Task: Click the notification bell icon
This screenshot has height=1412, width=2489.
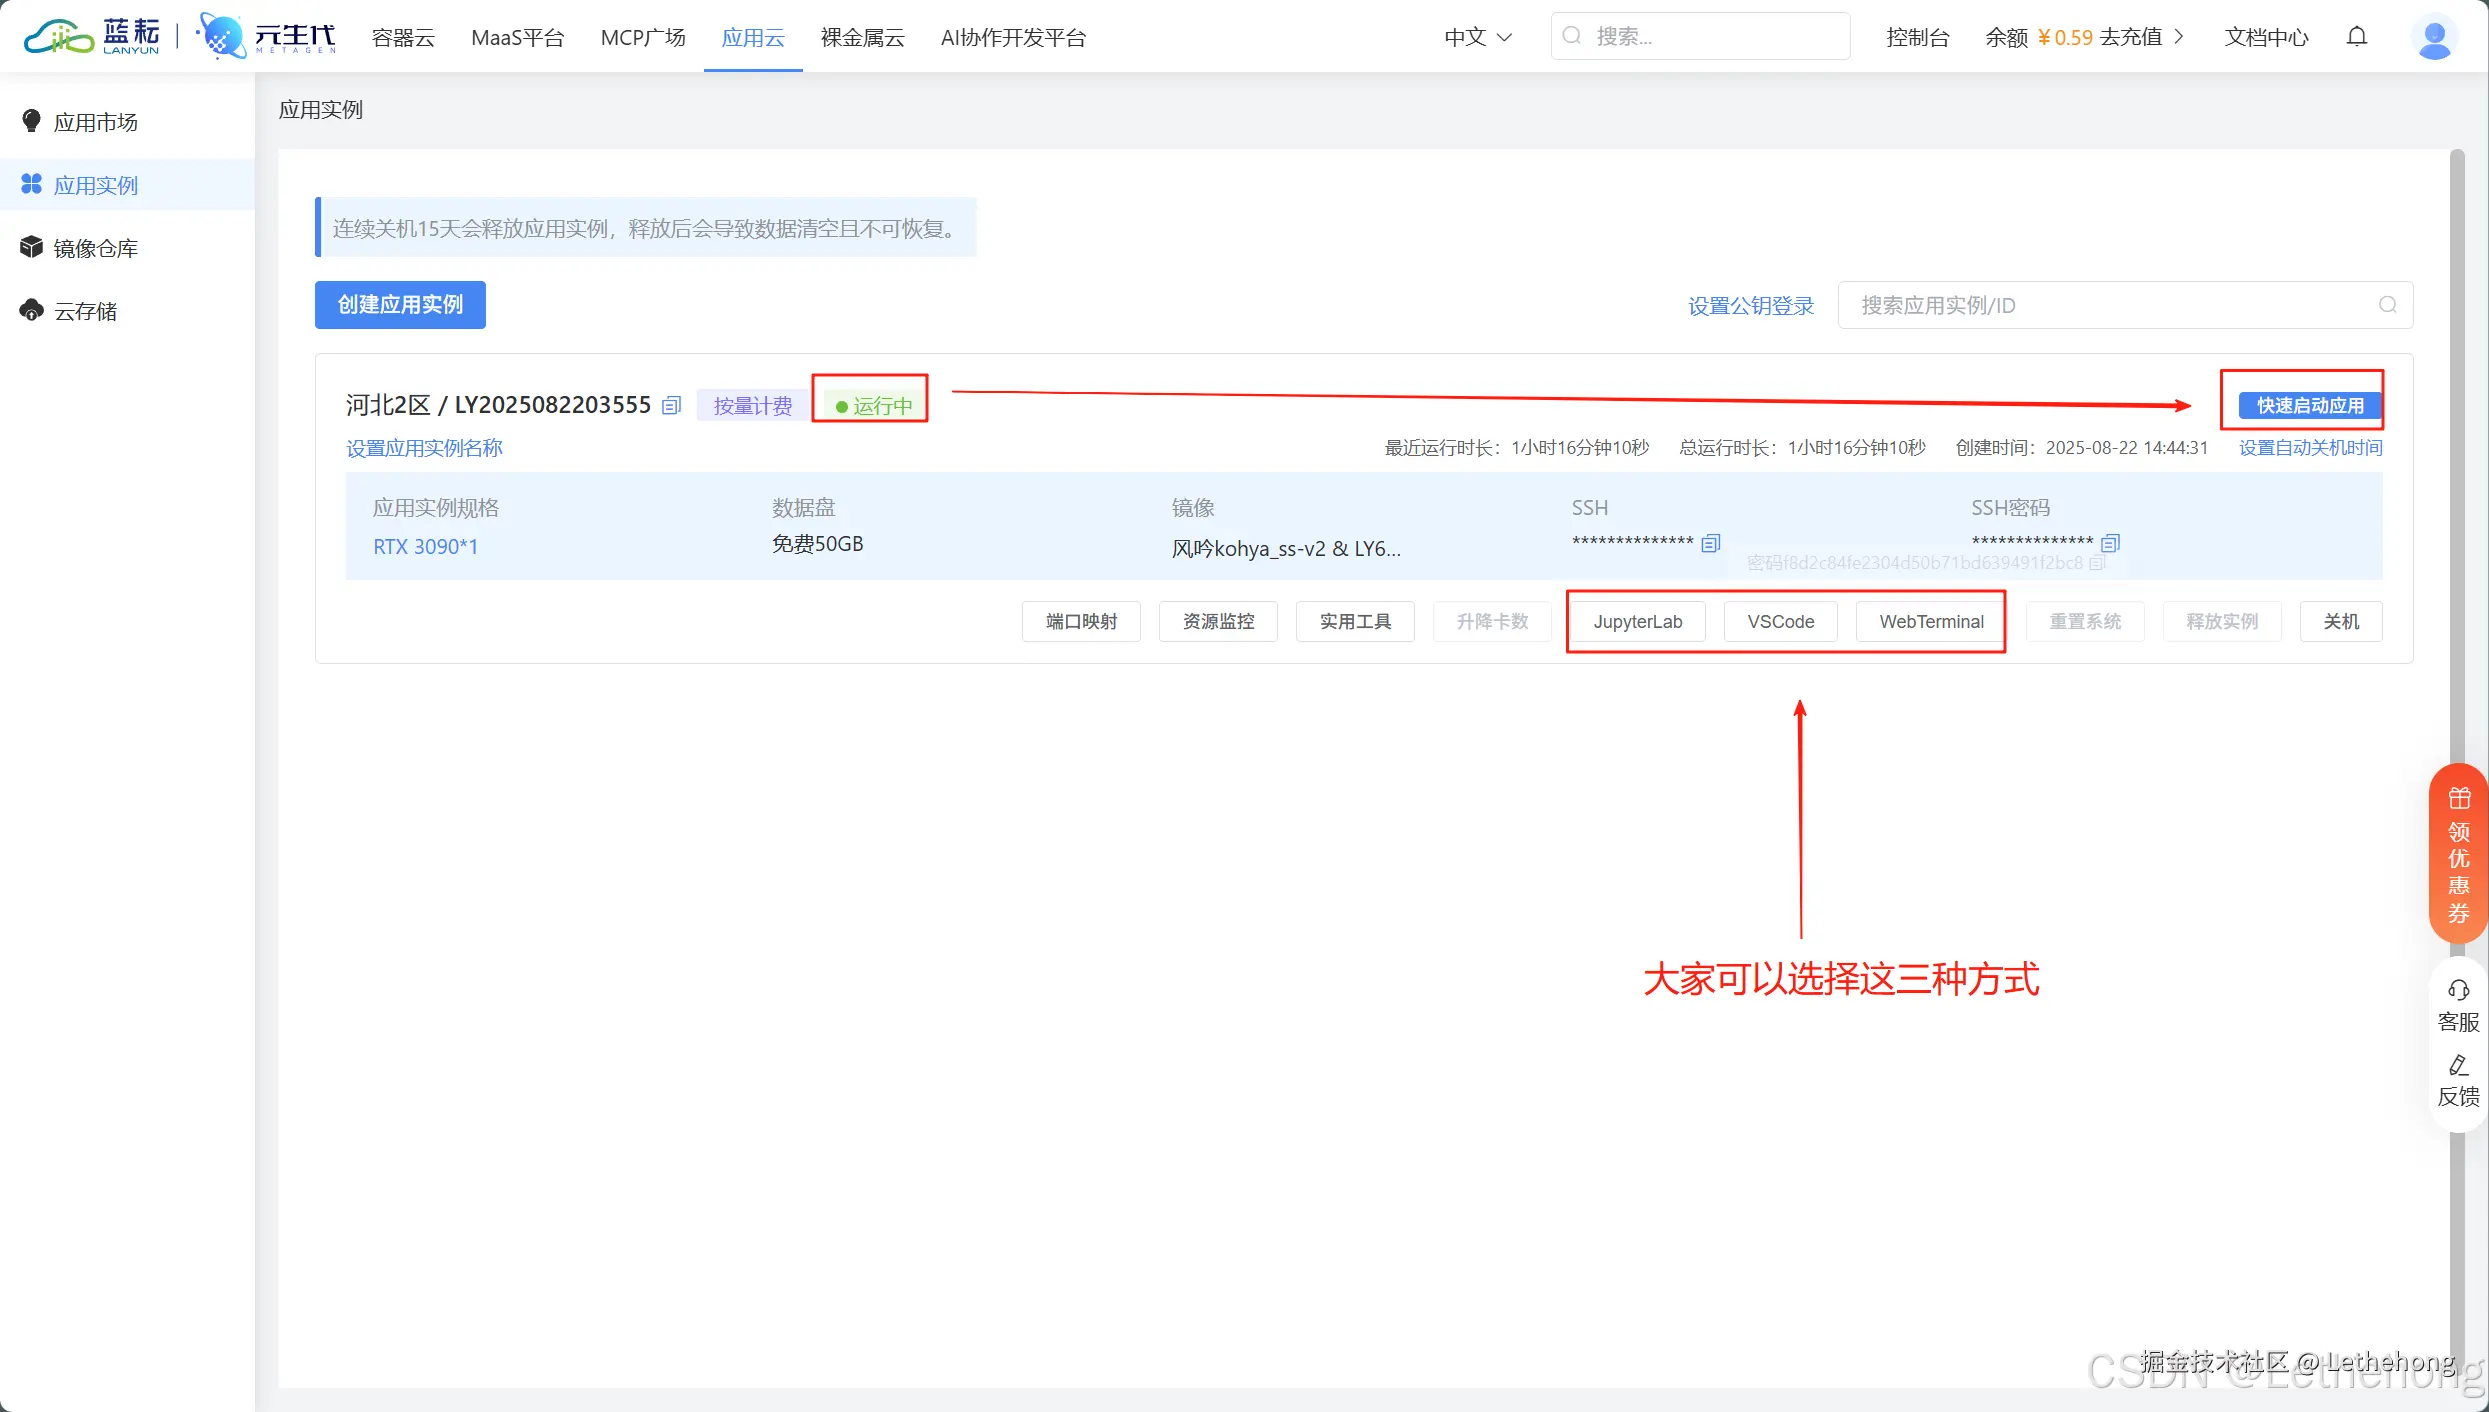Action: (2357, 37)
